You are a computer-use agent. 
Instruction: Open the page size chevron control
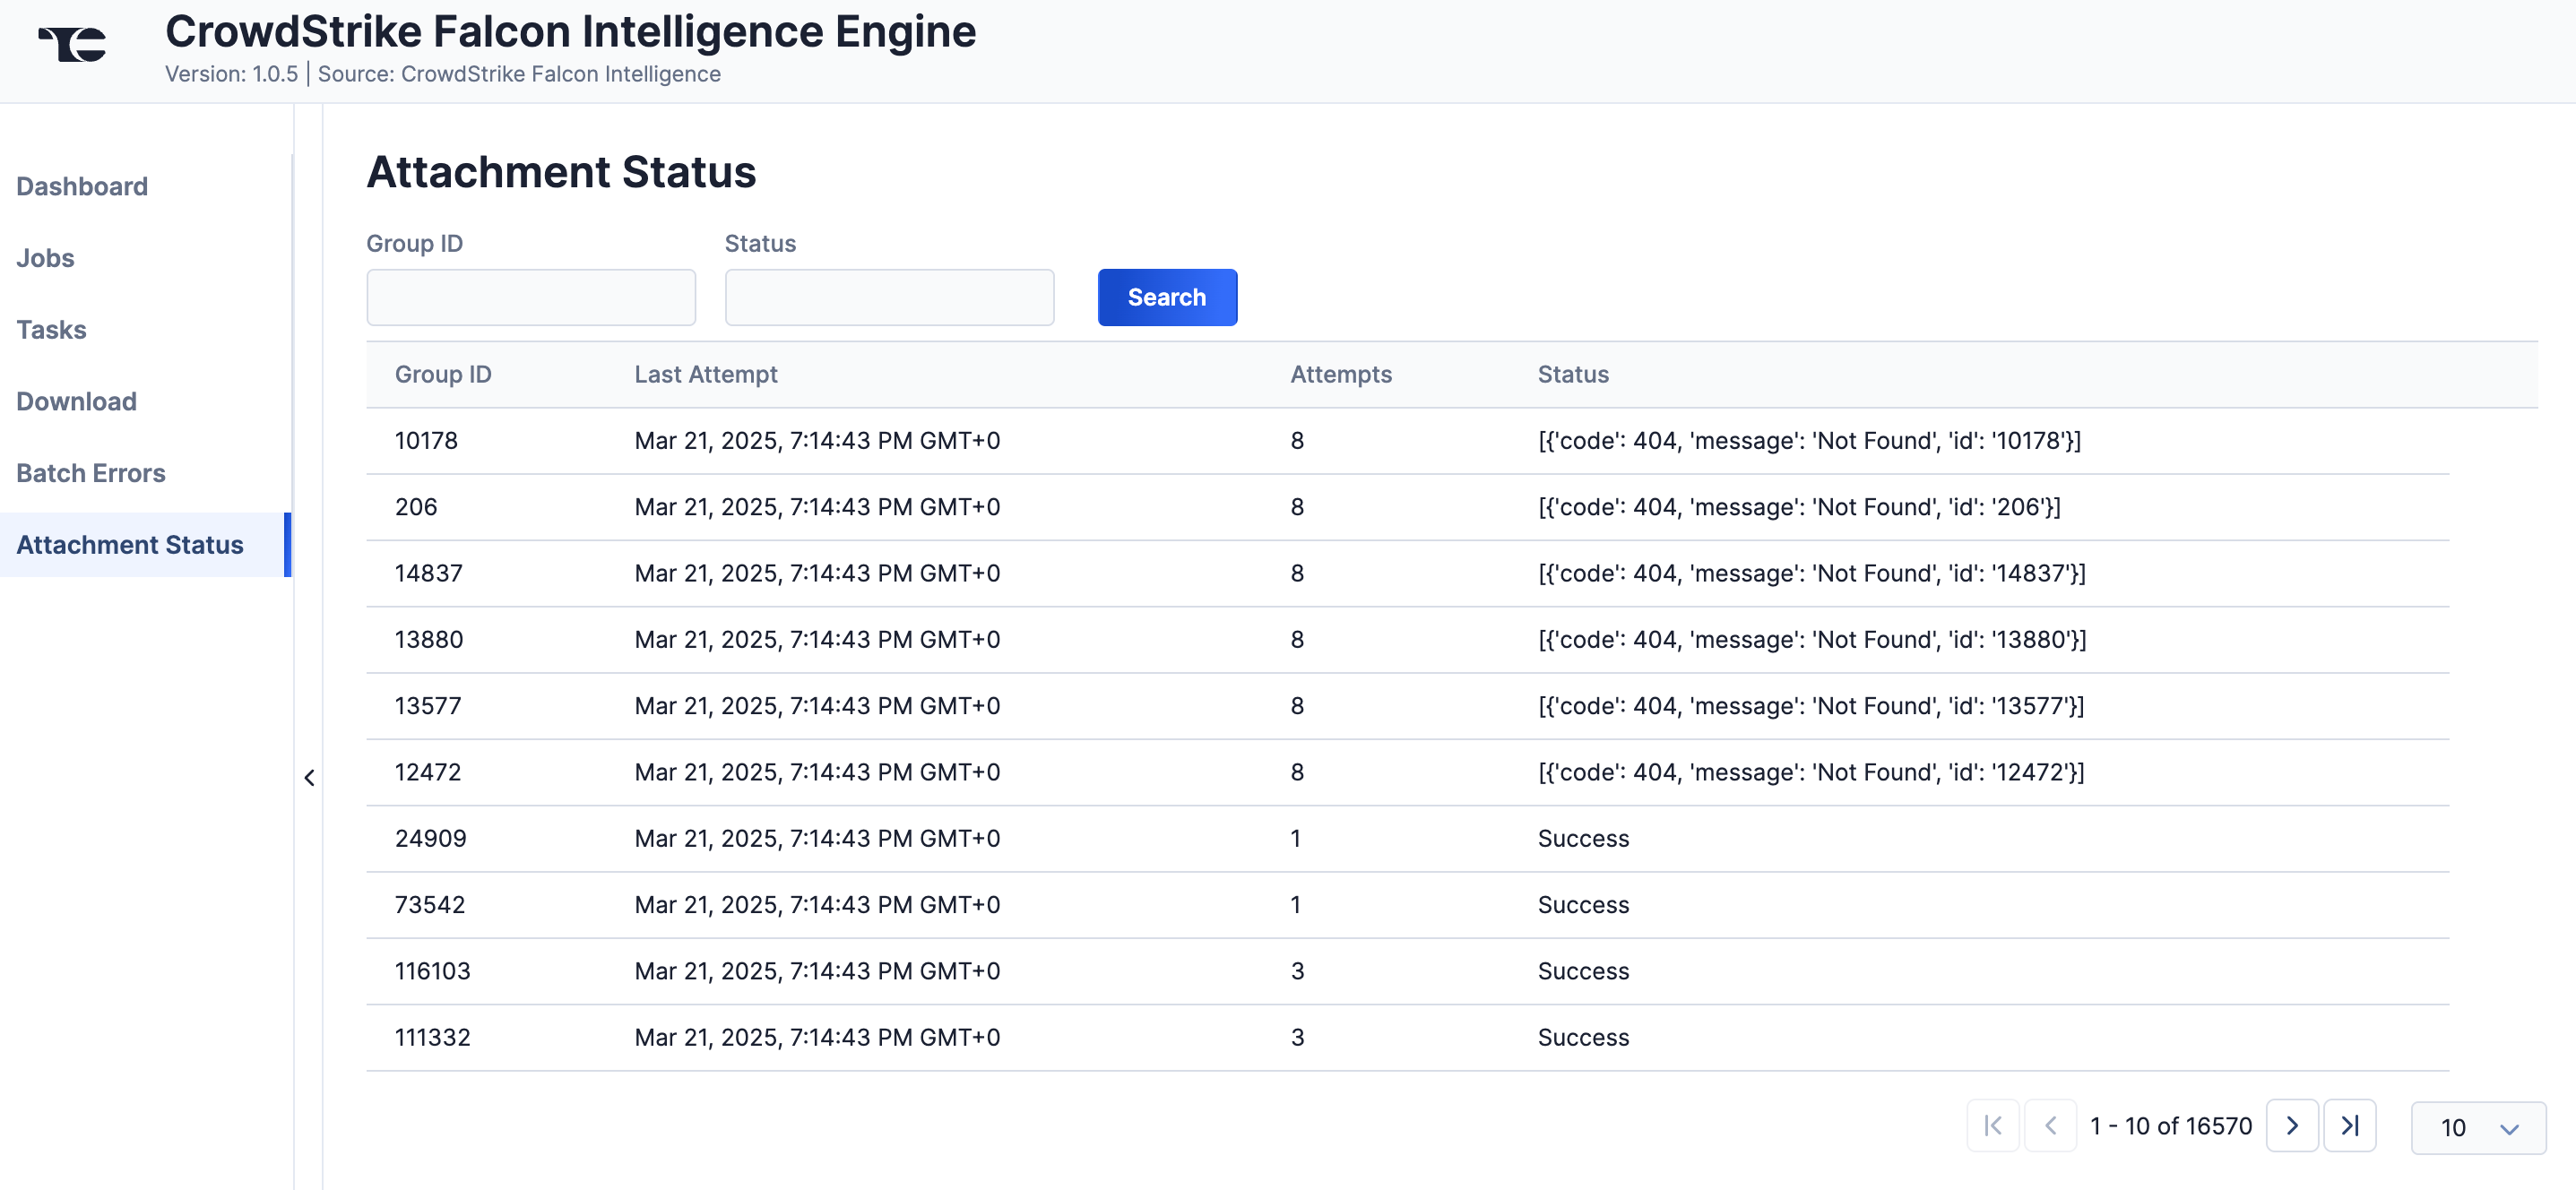click(2507, 1129)
